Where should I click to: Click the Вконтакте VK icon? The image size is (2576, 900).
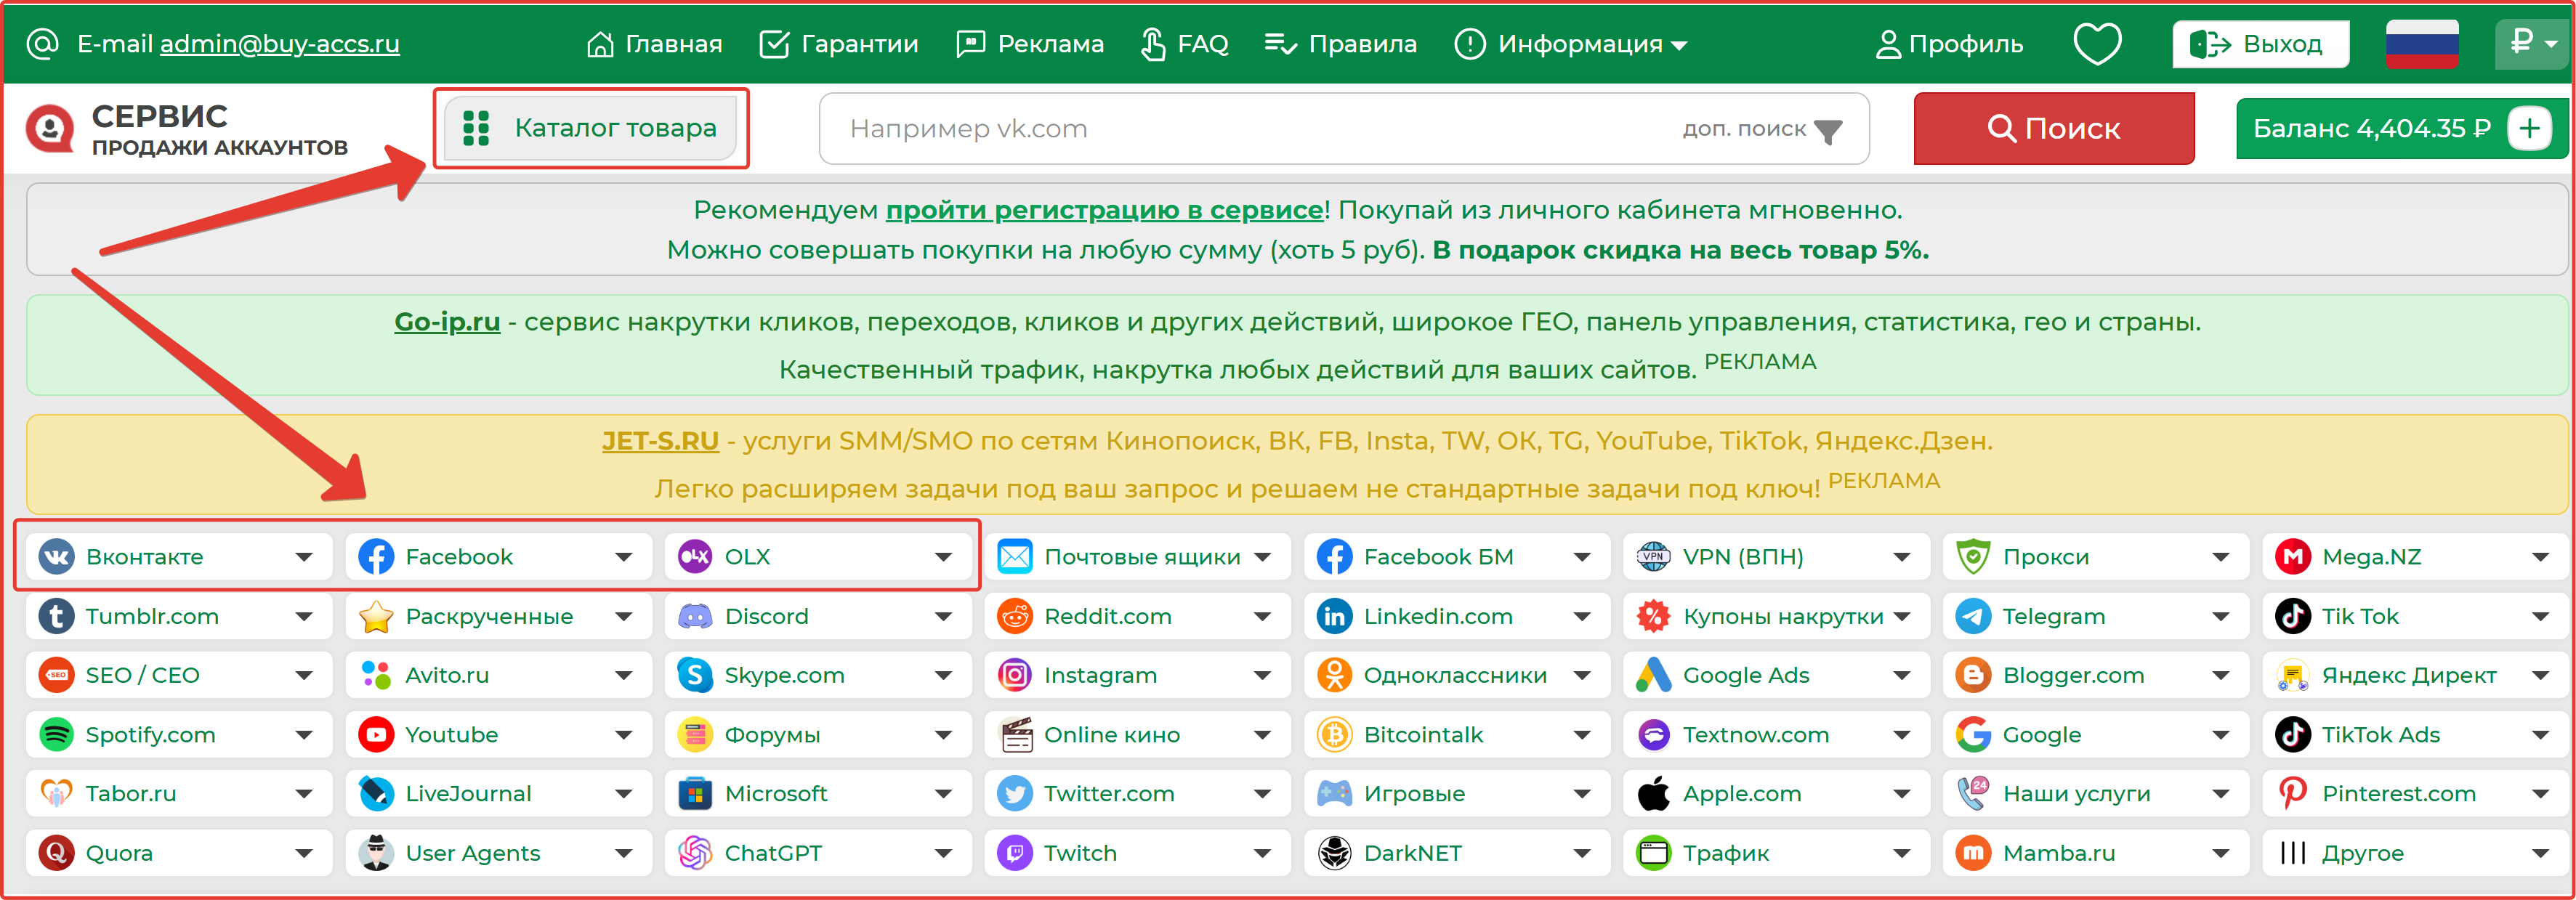pyautogui.click(x=56, y=557)
